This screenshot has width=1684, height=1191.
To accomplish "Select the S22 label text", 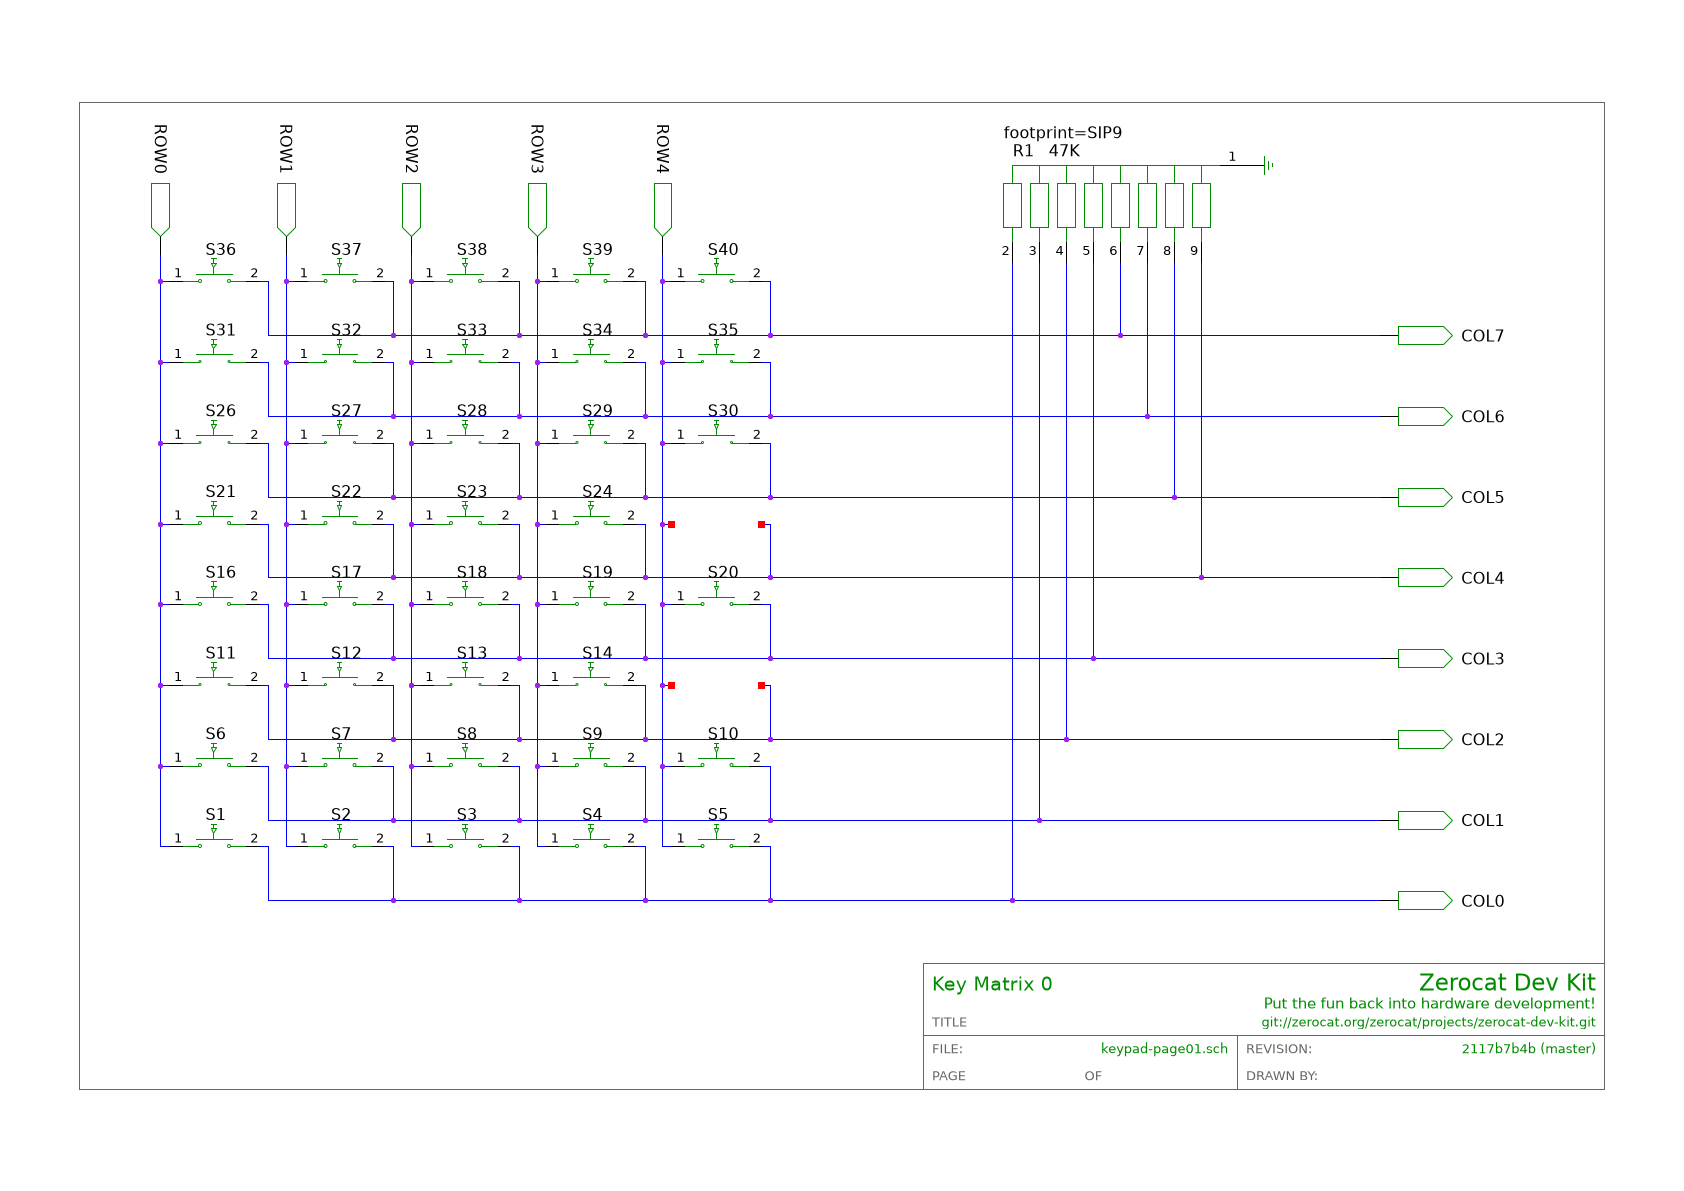I will coord(346,491).
